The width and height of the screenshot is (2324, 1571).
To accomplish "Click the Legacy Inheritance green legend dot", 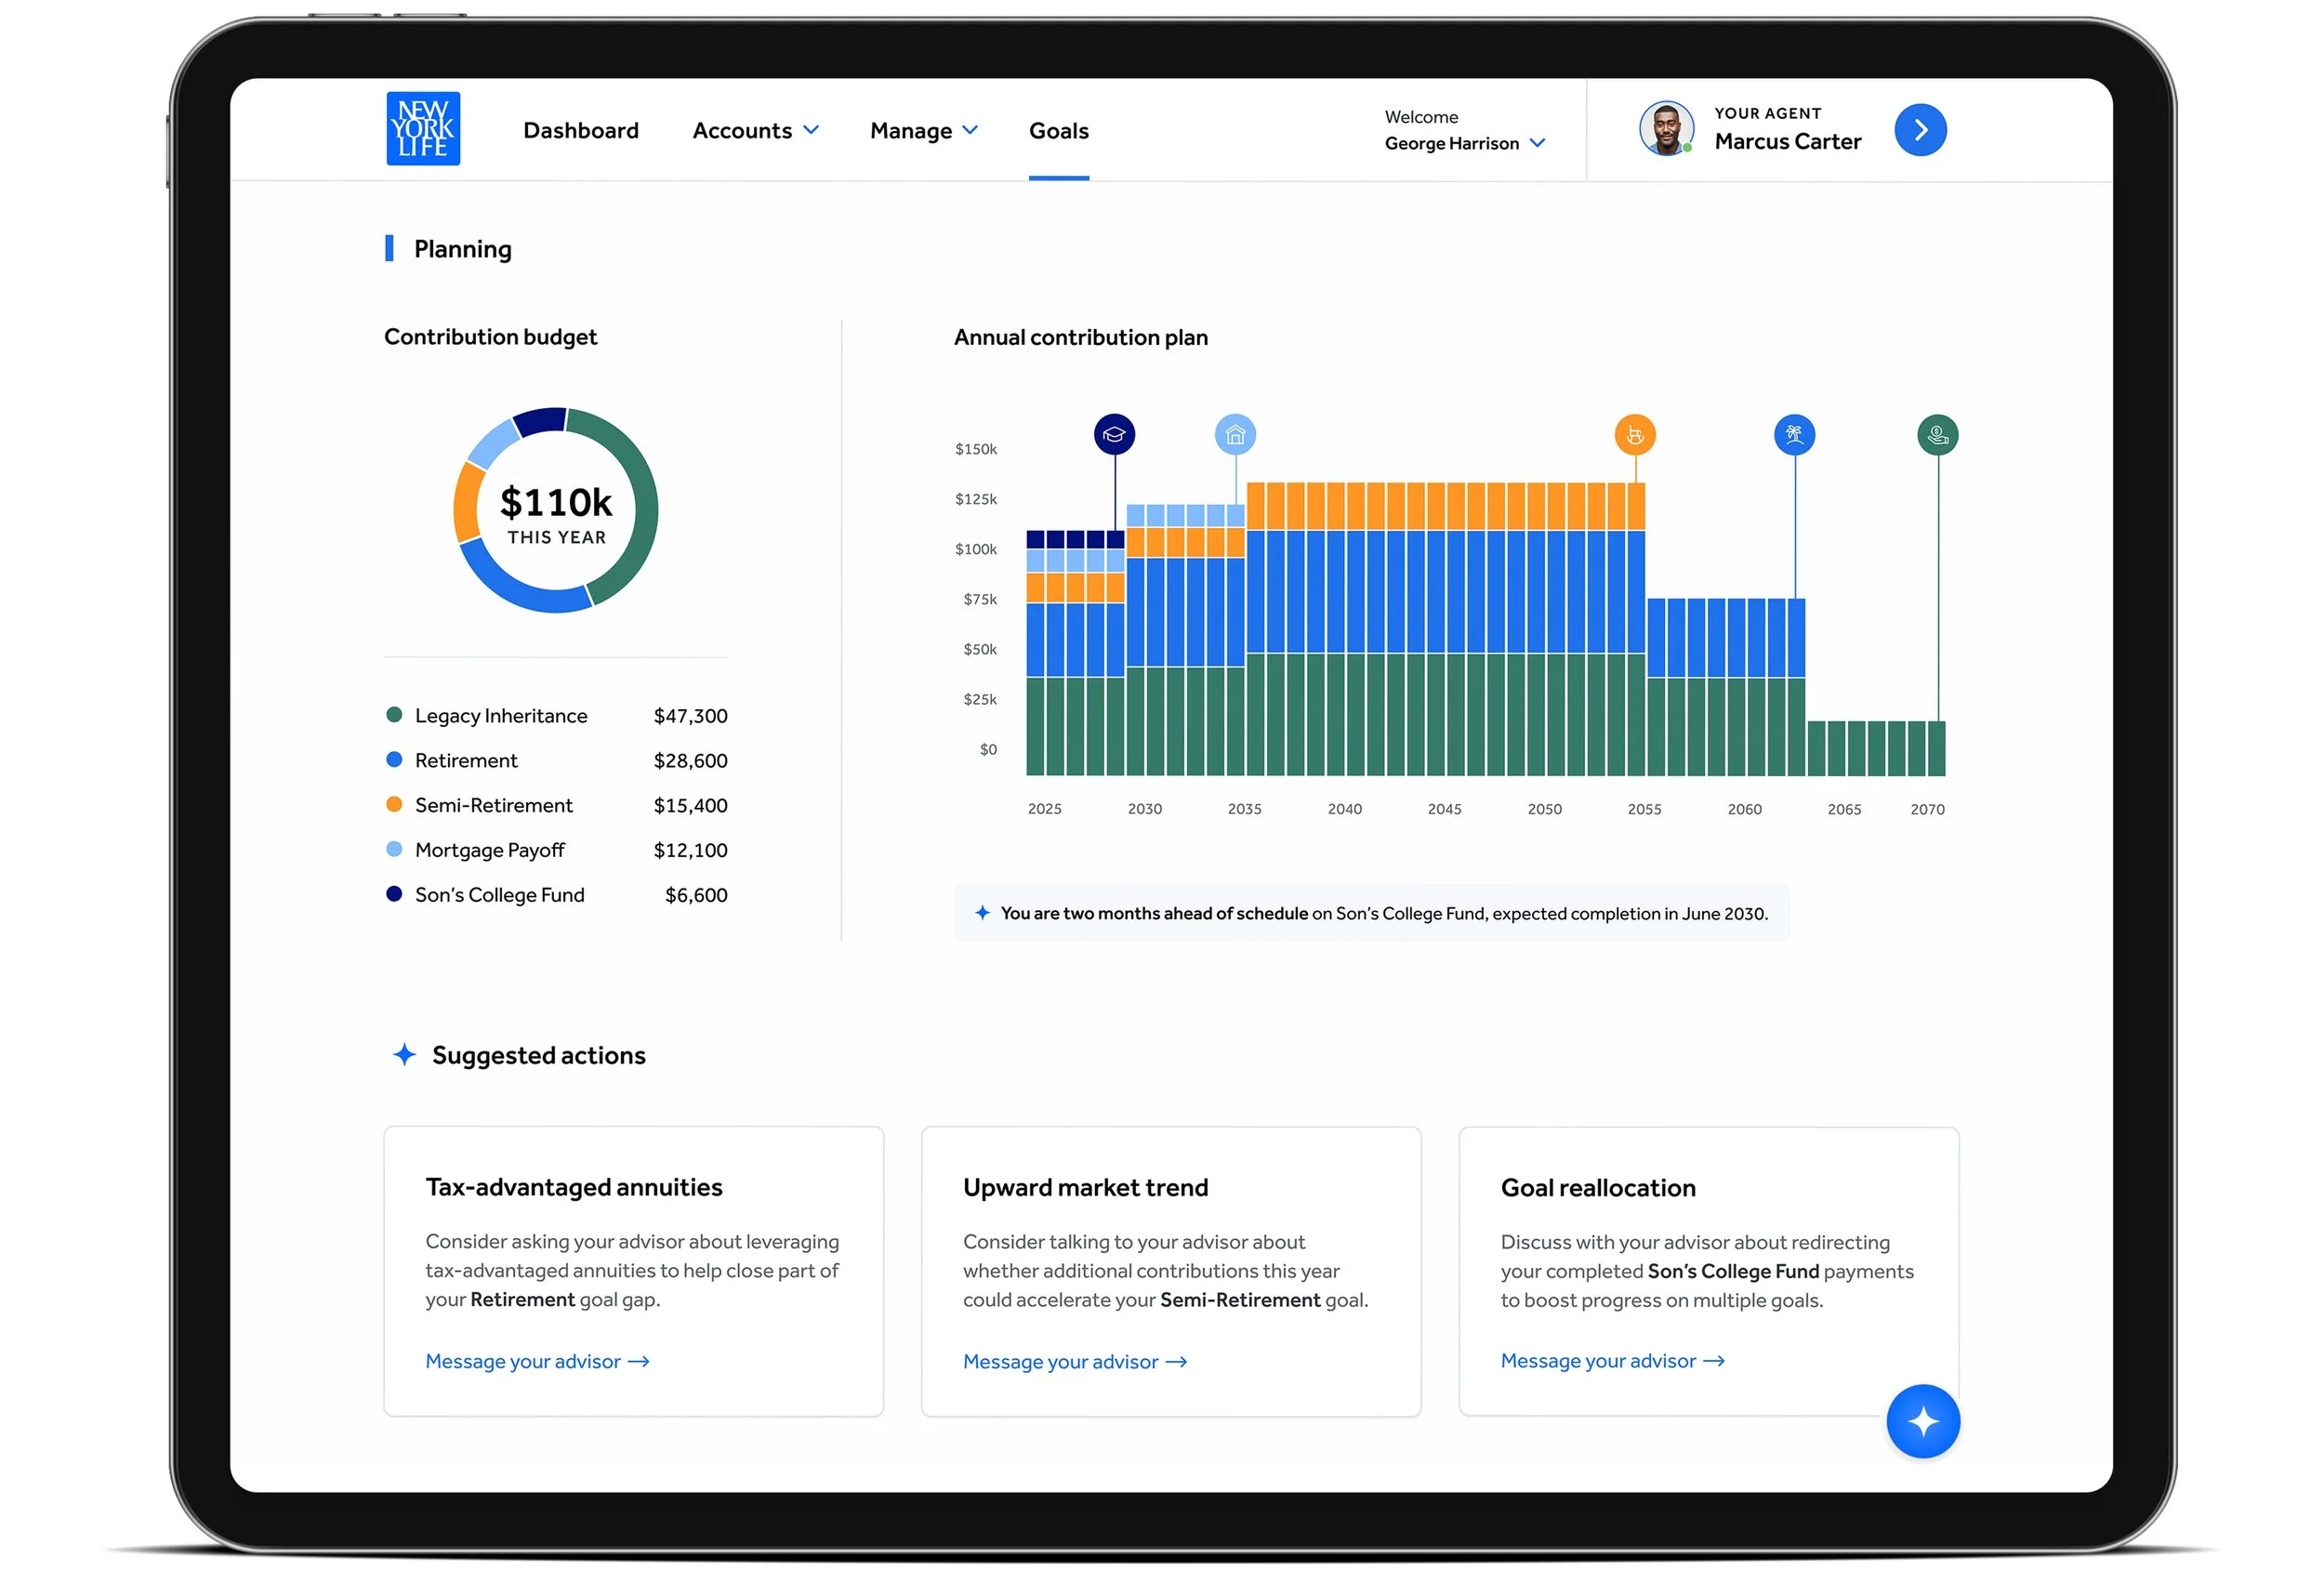I will (394, 715).
